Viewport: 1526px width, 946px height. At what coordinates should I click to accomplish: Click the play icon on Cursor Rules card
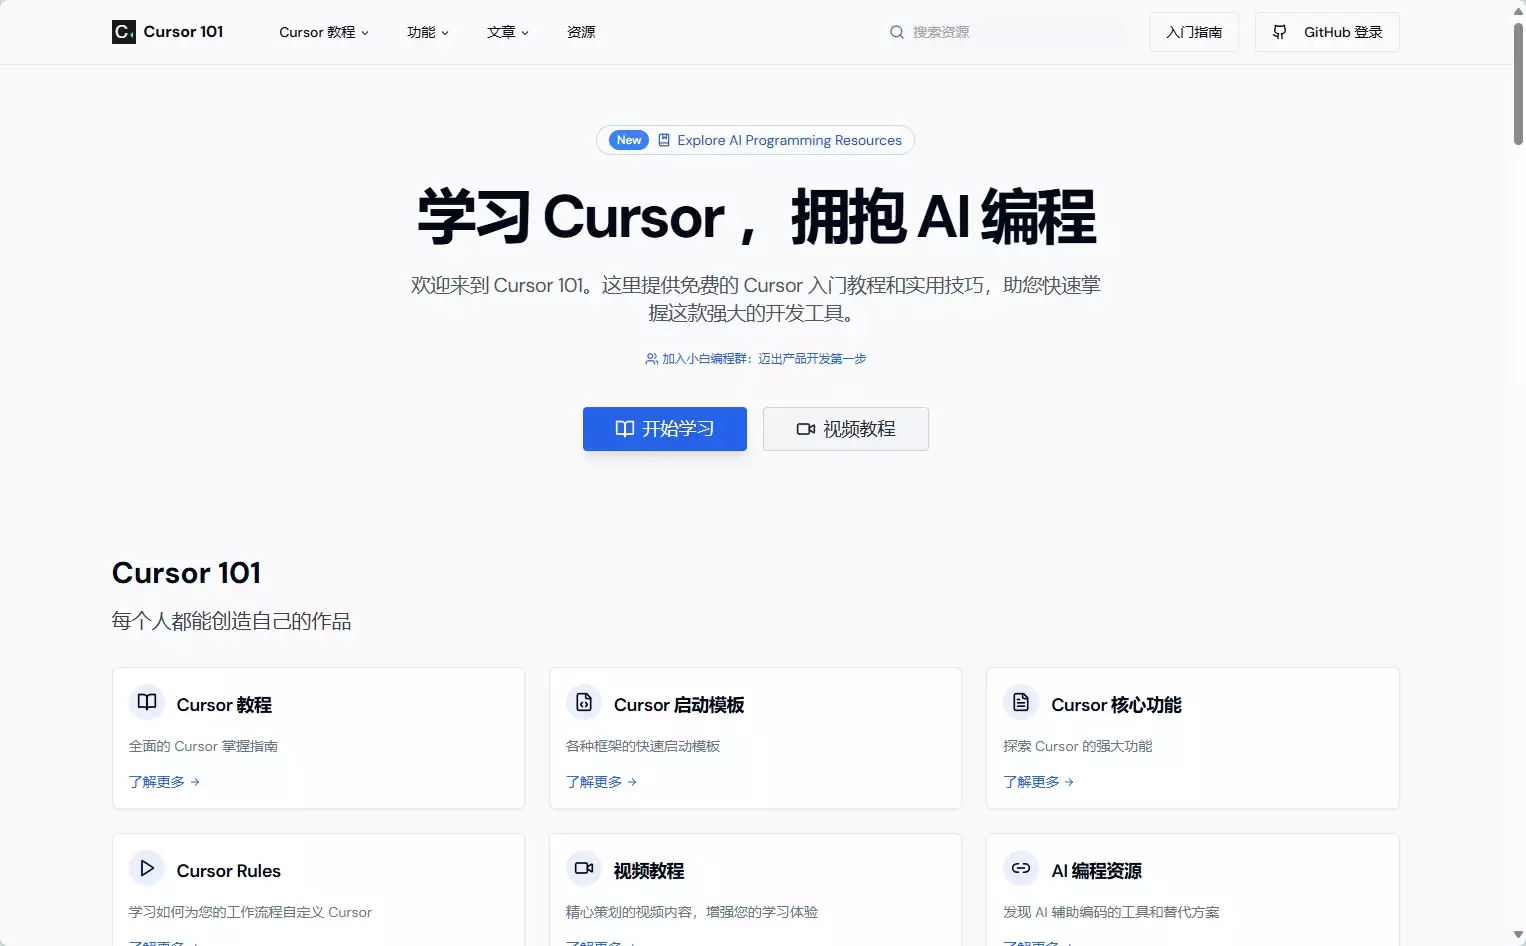147,868
